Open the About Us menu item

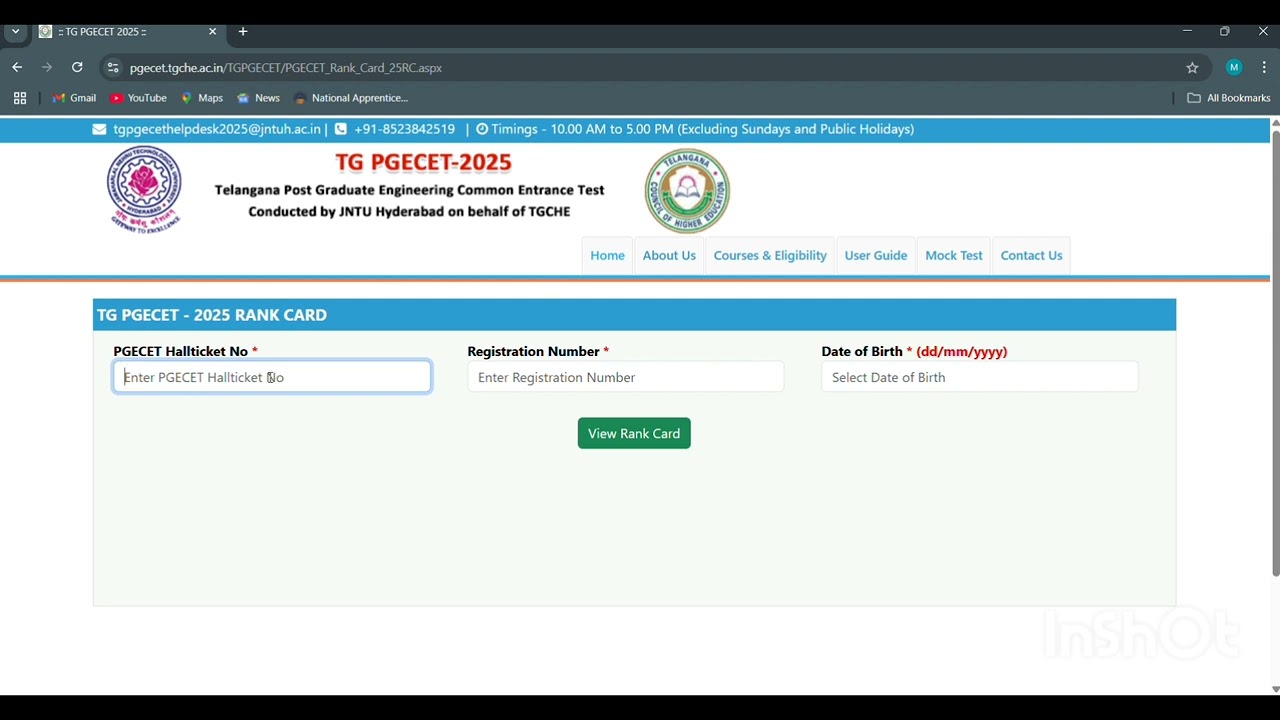pos(669,255)
